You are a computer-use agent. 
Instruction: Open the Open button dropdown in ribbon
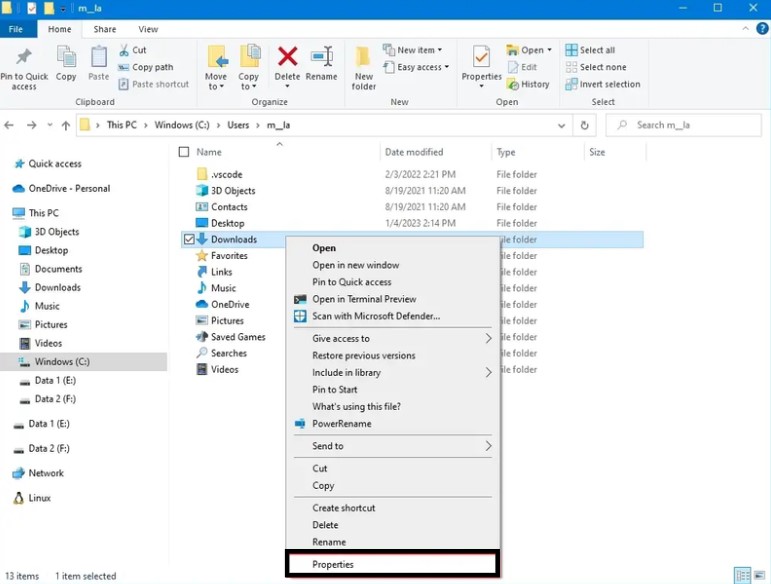549,50
